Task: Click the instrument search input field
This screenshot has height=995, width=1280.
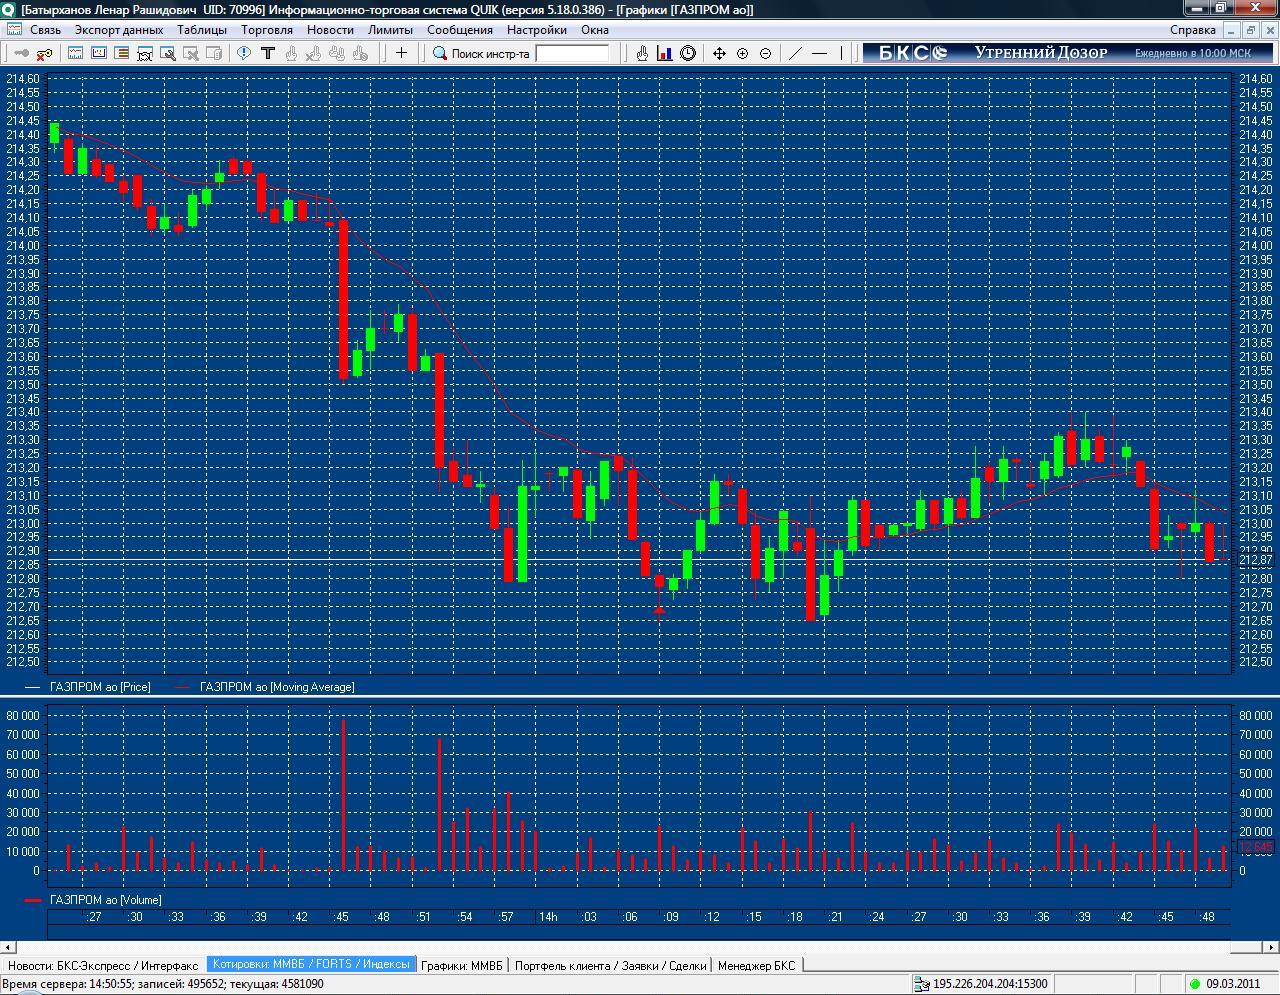Action: [x=572, y=54]
